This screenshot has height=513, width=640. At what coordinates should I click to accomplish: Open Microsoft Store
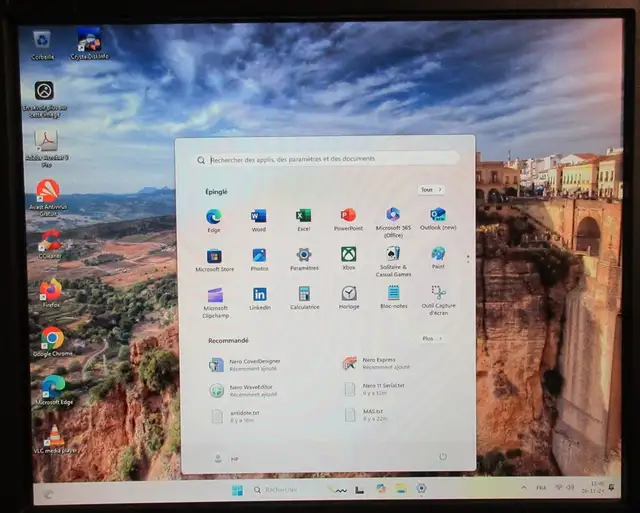[214, 261]
